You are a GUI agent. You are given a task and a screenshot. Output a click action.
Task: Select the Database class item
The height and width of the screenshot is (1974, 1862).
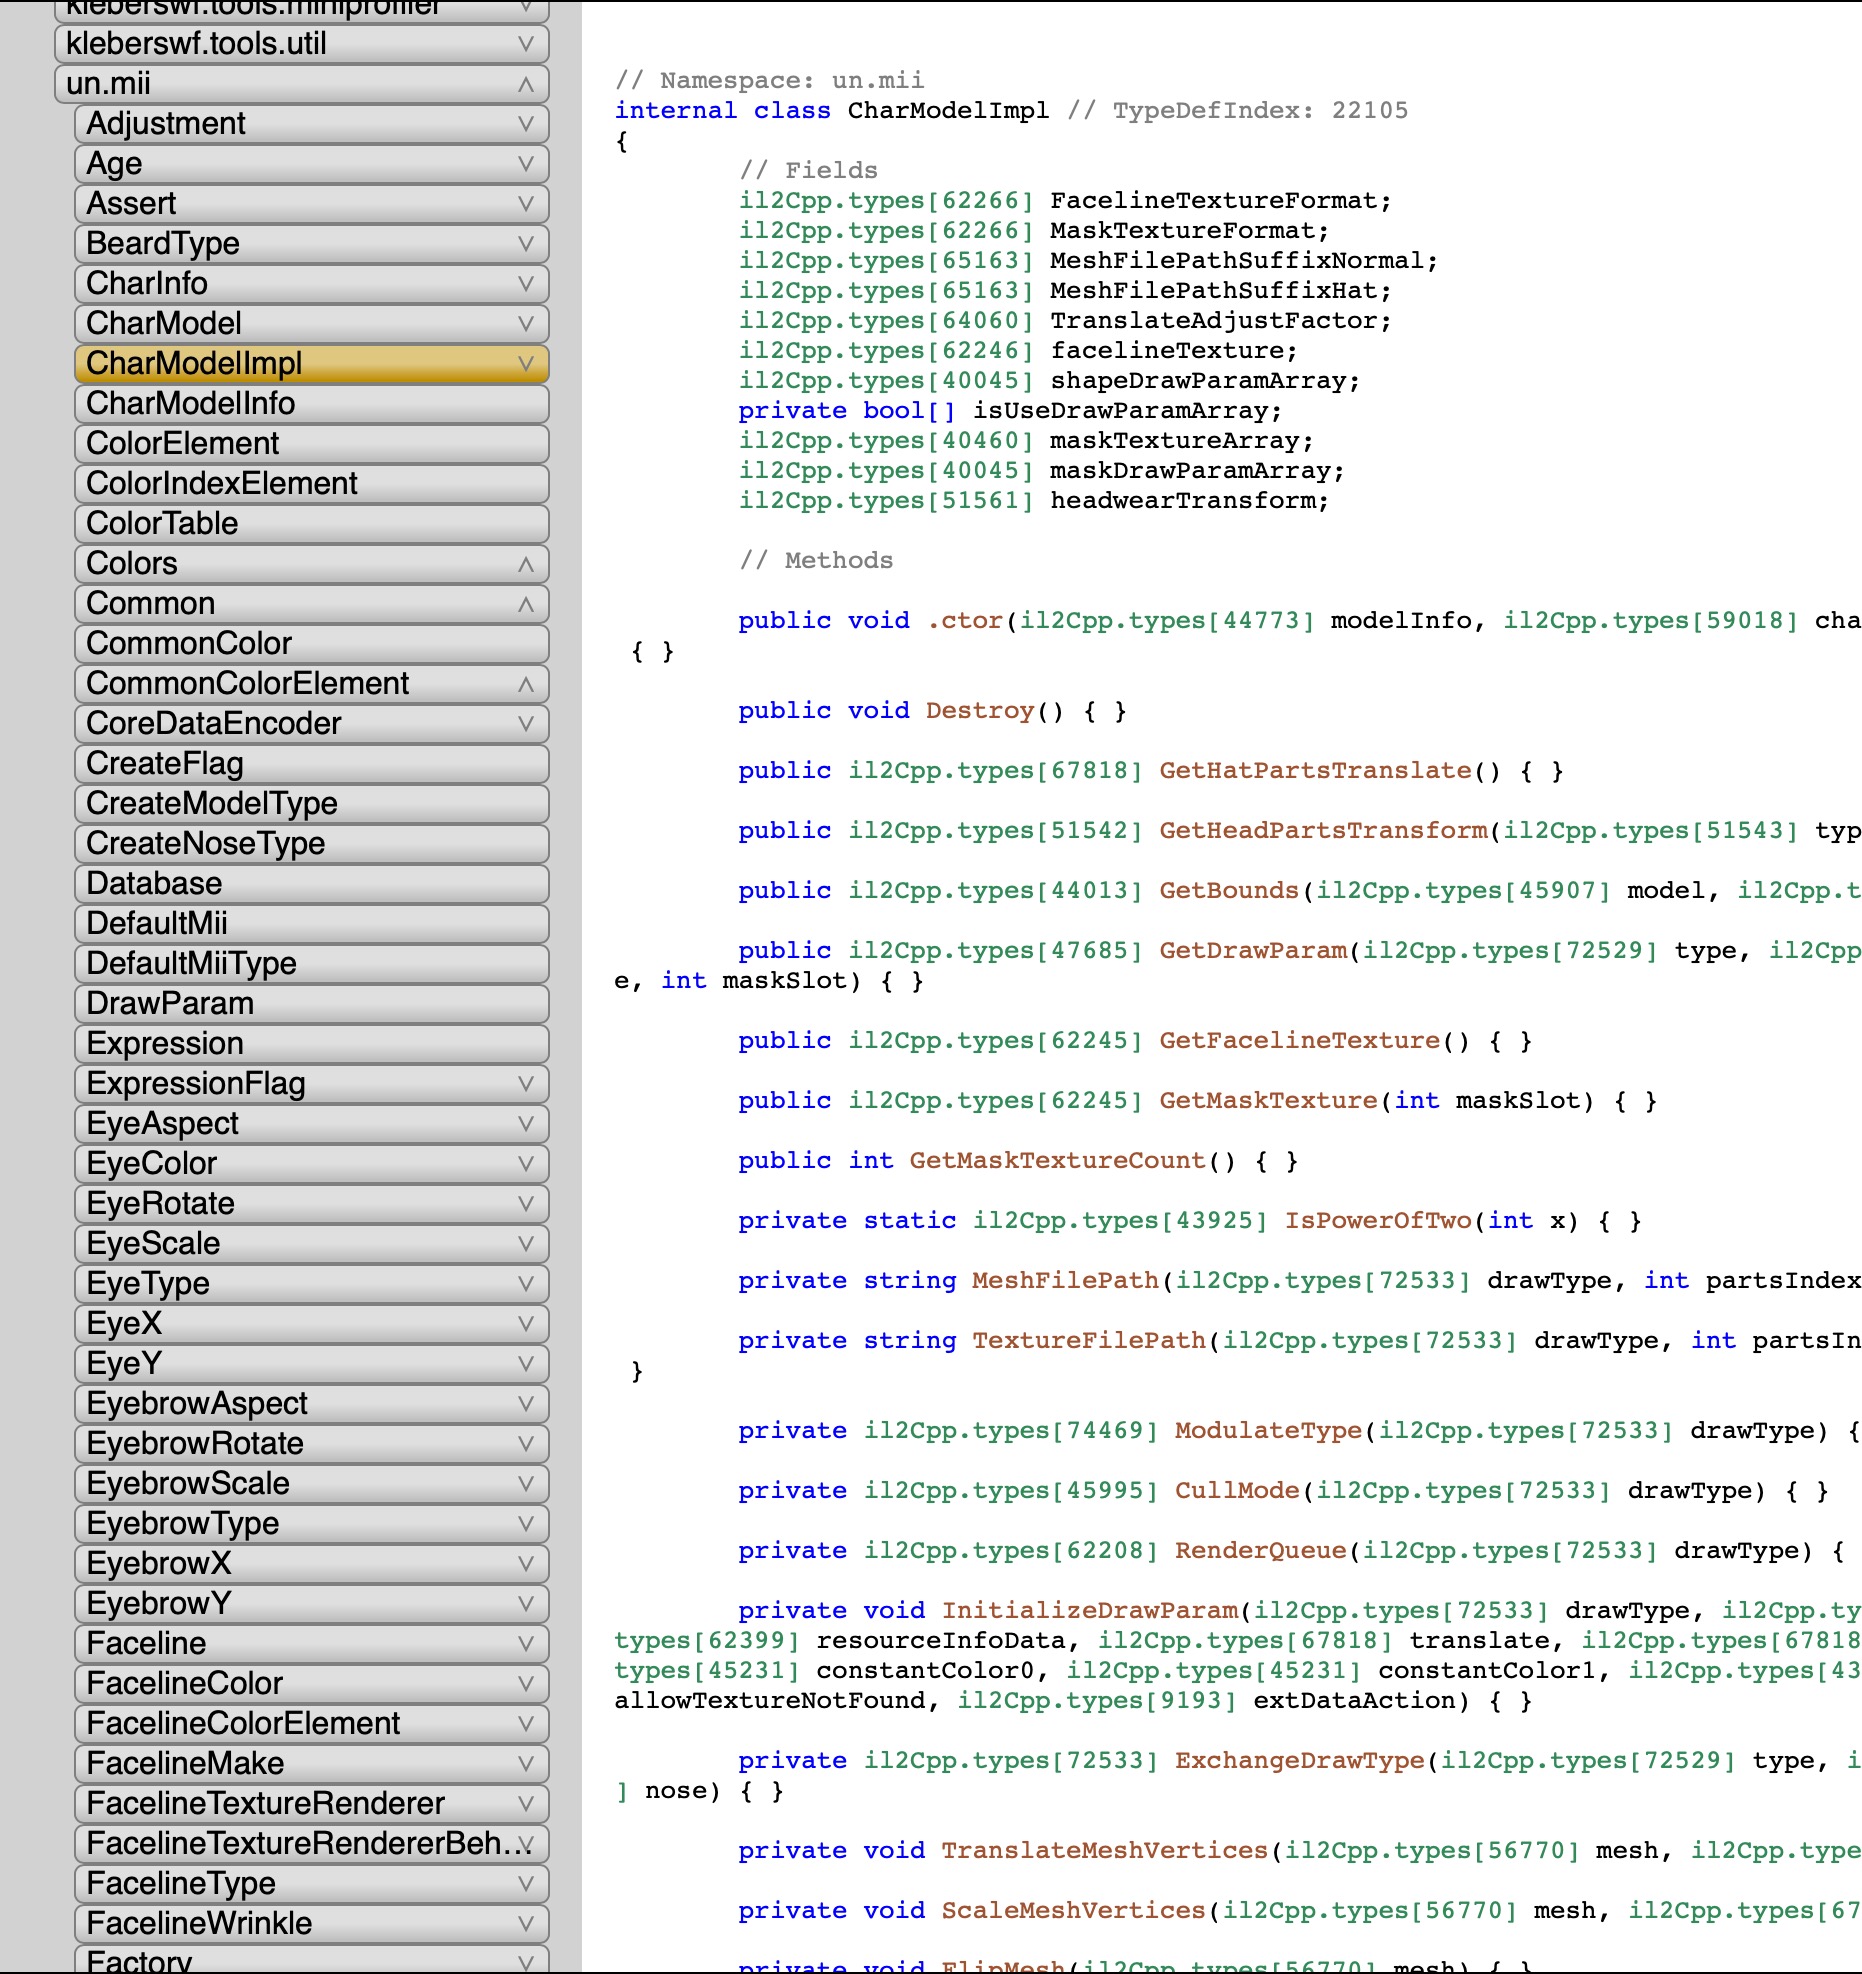154,884
